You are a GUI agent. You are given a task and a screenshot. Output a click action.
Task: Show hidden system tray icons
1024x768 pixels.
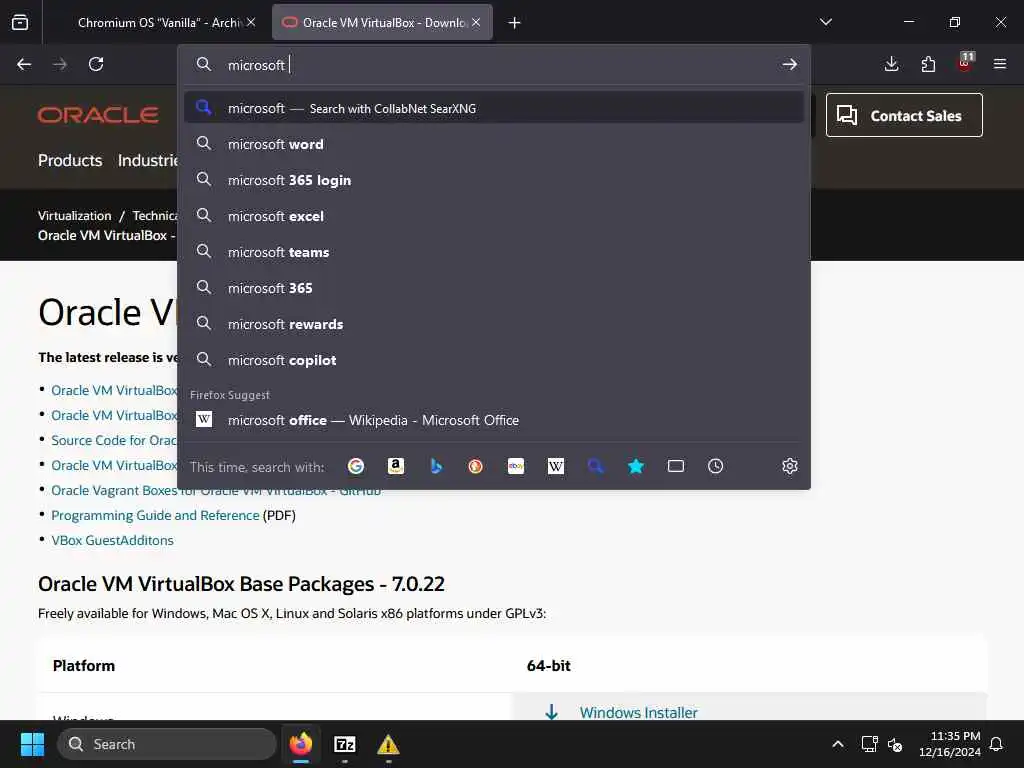(x=838, y=744)
